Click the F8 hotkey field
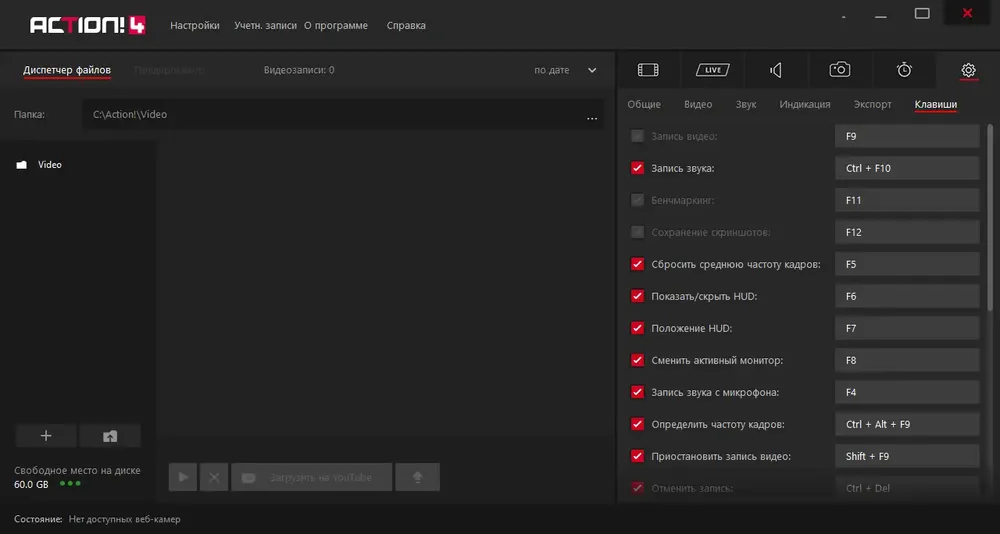1000x534 pixels. [907, 360]
